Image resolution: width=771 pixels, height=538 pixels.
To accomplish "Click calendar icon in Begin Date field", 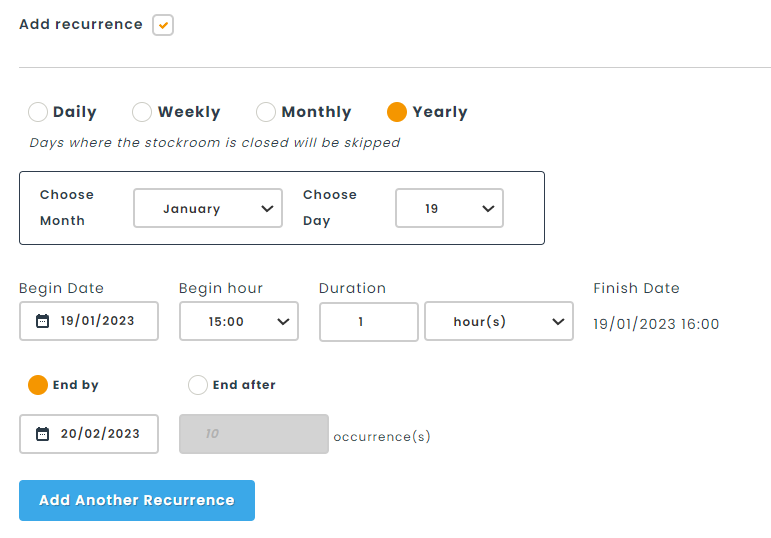I will tap(42, 322).
